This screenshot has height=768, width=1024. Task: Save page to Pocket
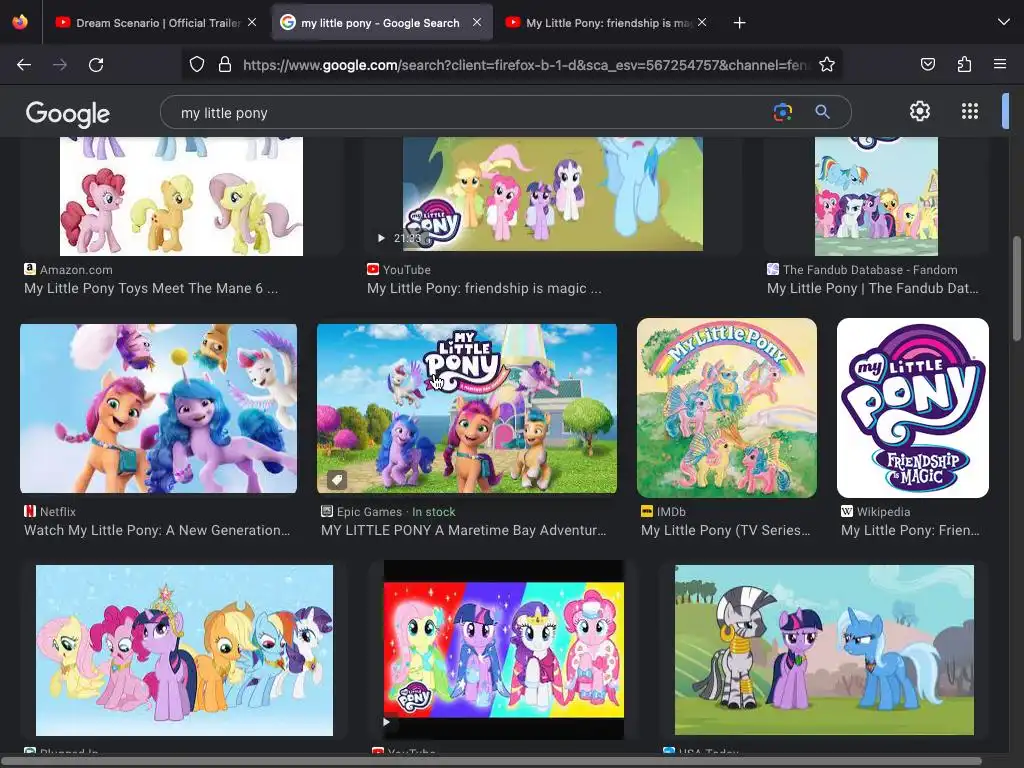(x=928, y=65)
